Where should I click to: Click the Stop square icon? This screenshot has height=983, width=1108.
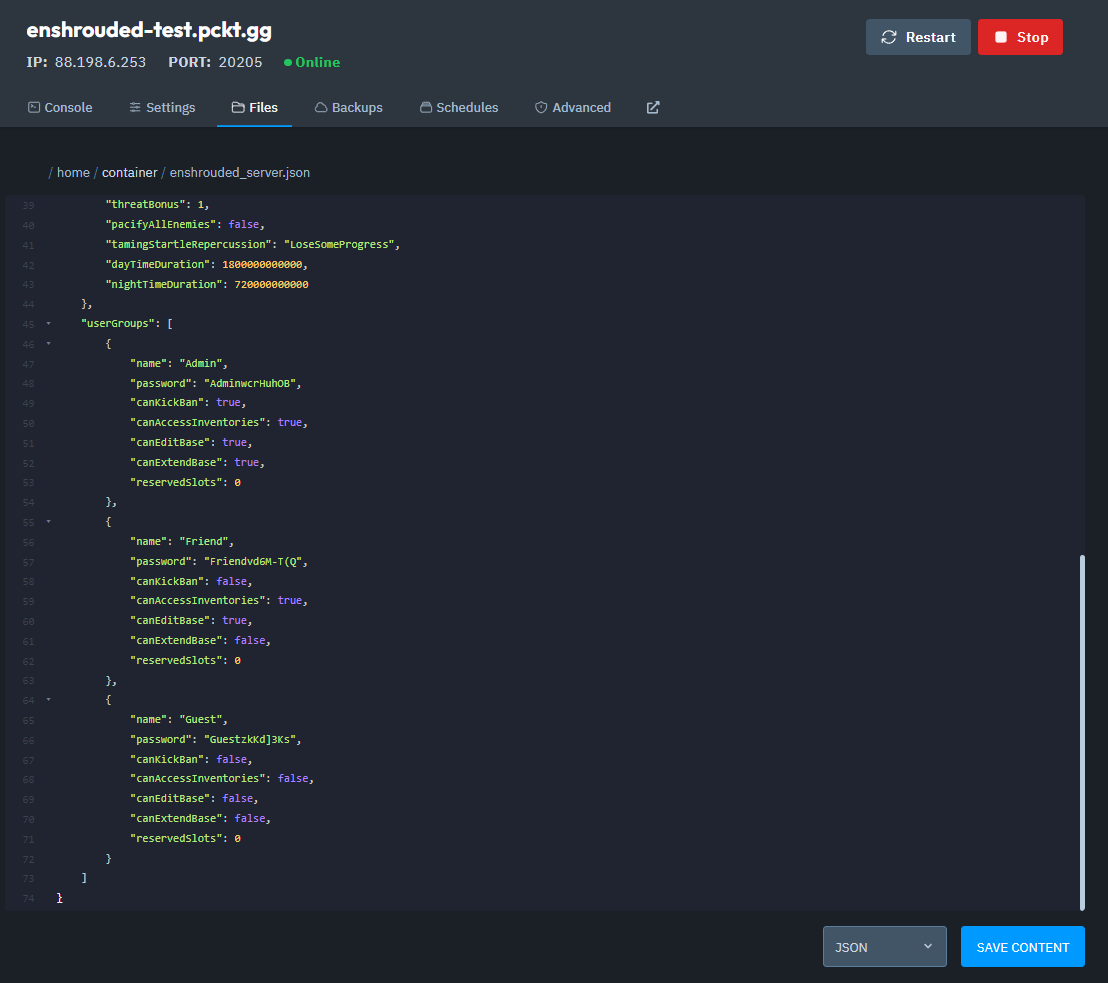click(x=1001, y=37)
